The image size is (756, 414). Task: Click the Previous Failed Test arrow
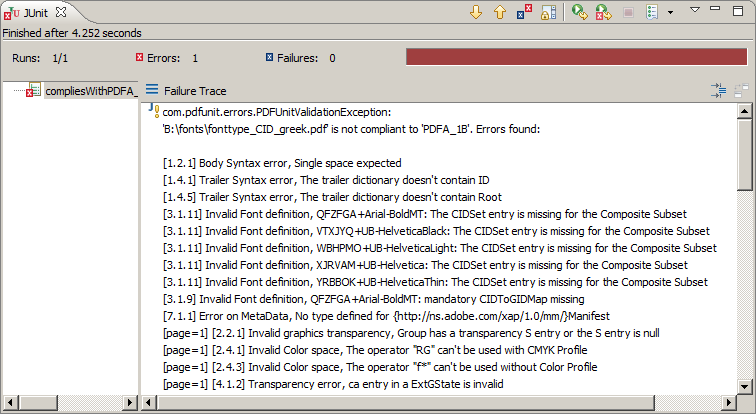(500, 12)
